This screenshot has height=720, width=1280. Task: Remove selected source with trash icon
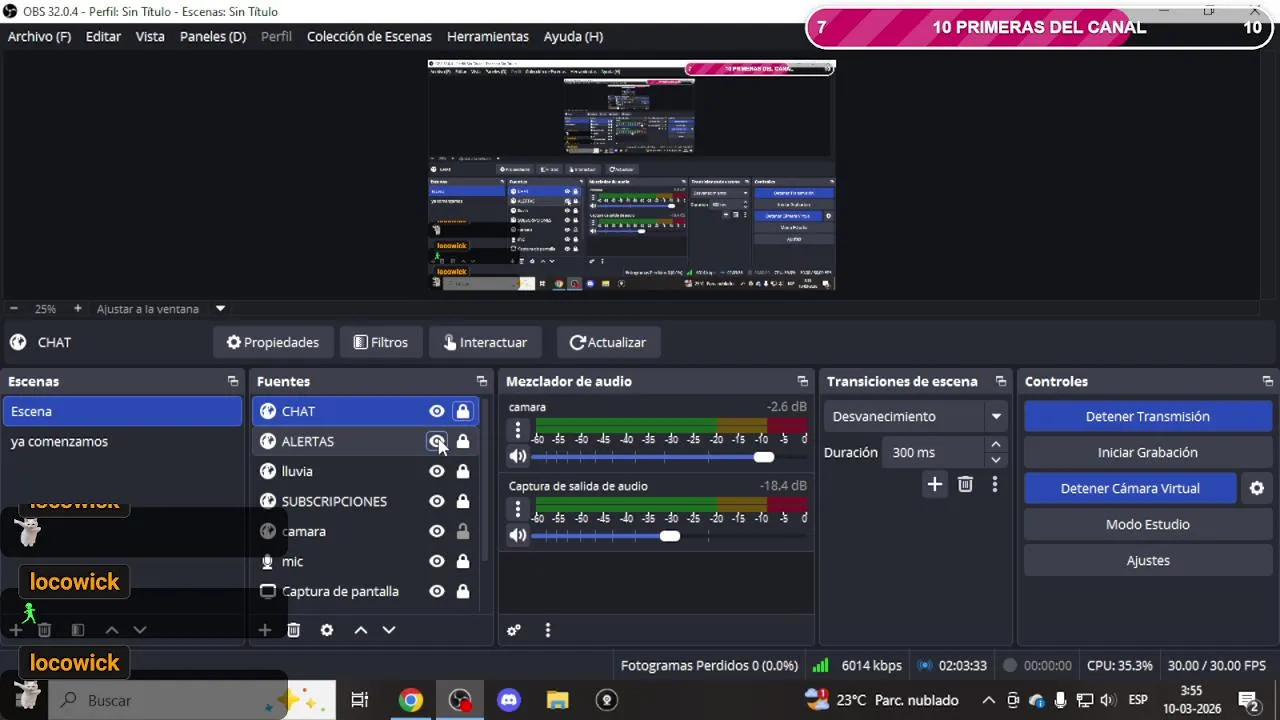point(293,630)
